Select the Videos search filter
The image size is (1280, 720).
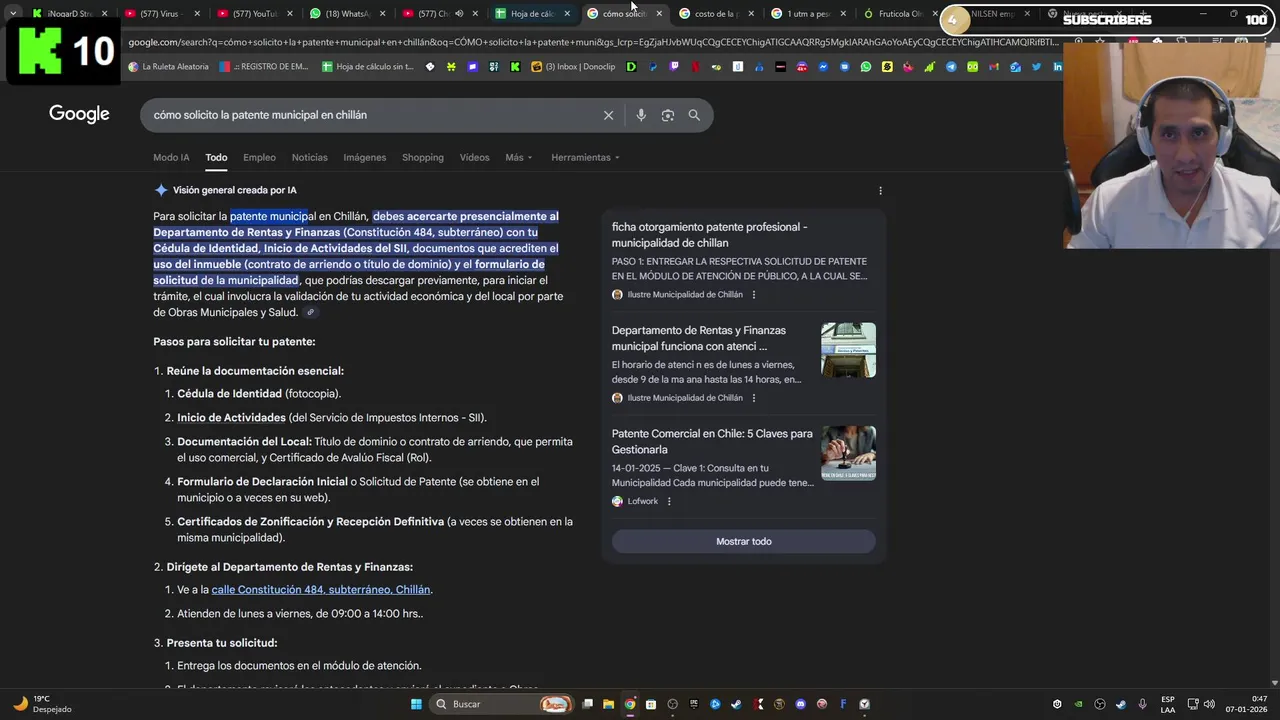(x=474, y=157)
